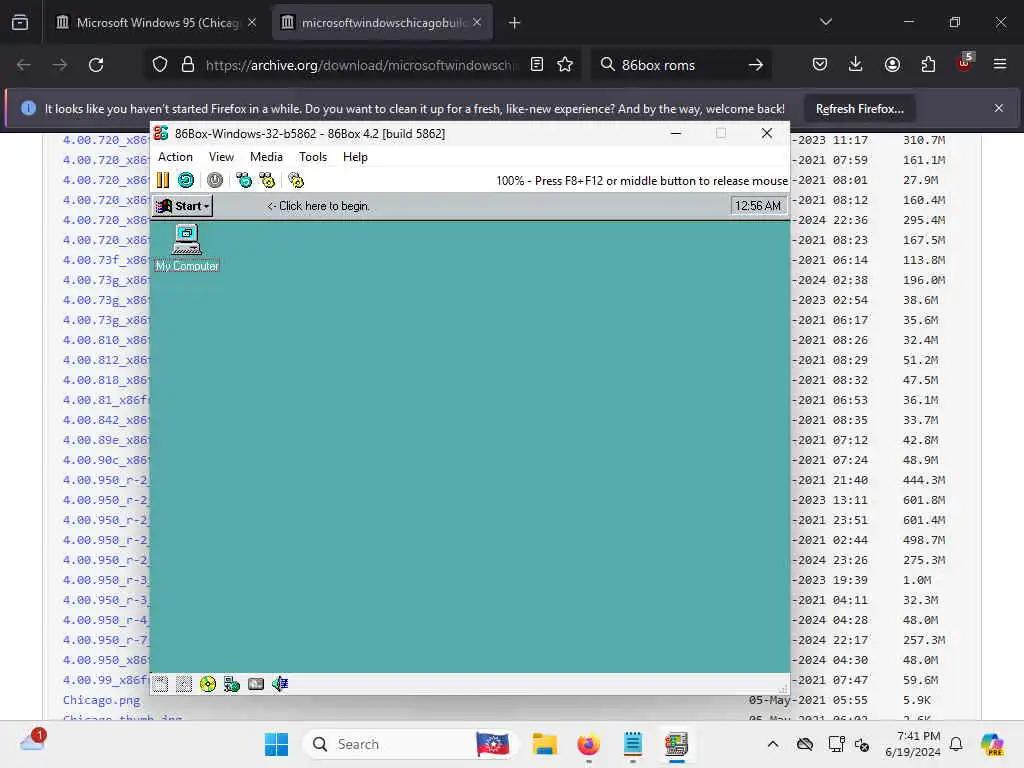Click the 310.7M file size text

pos(924,140)
